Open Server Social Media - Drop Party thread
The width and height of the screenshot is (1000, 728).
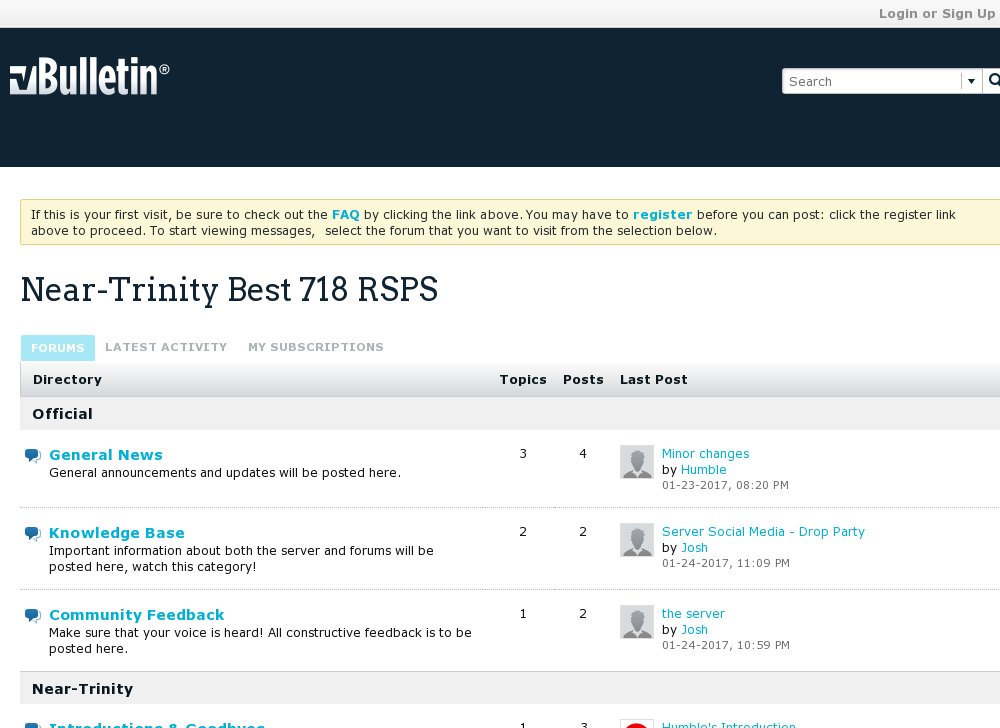click(763, 531)
